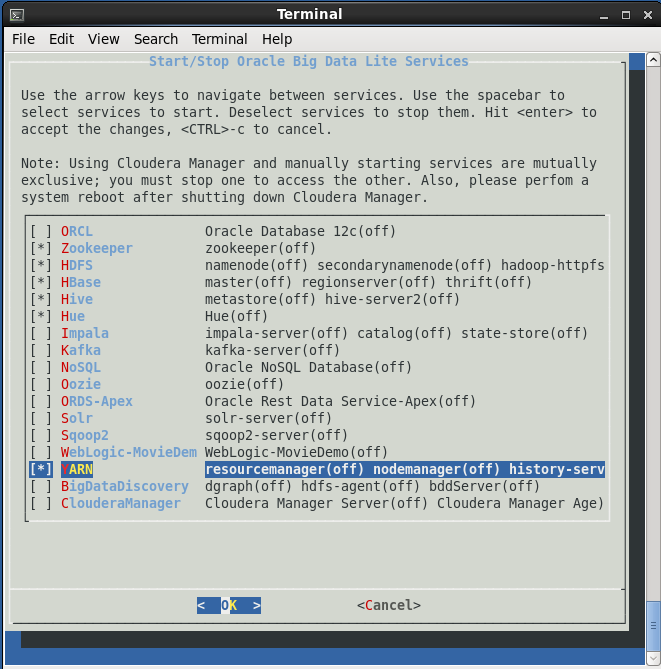Click the scrollbar down arrow
Viewport: 661px width, 669px height.
tap(653, 658)
